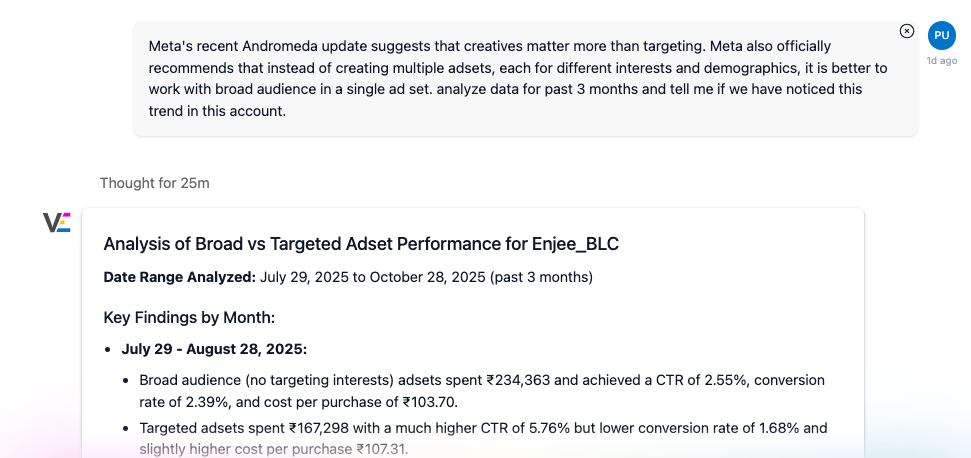Click the PU user avatar
This screenshot has height=458, width=971.
(x=941, y=35)
